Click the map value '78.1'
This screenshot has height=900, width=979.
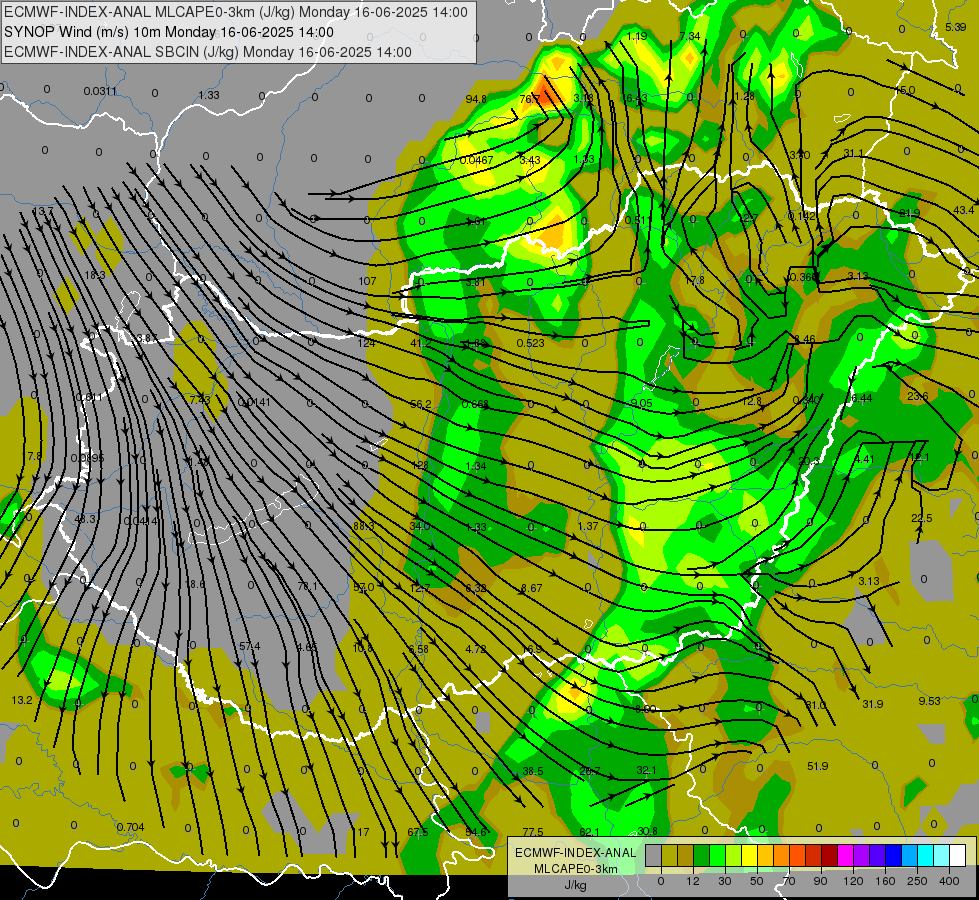(307, 586)
